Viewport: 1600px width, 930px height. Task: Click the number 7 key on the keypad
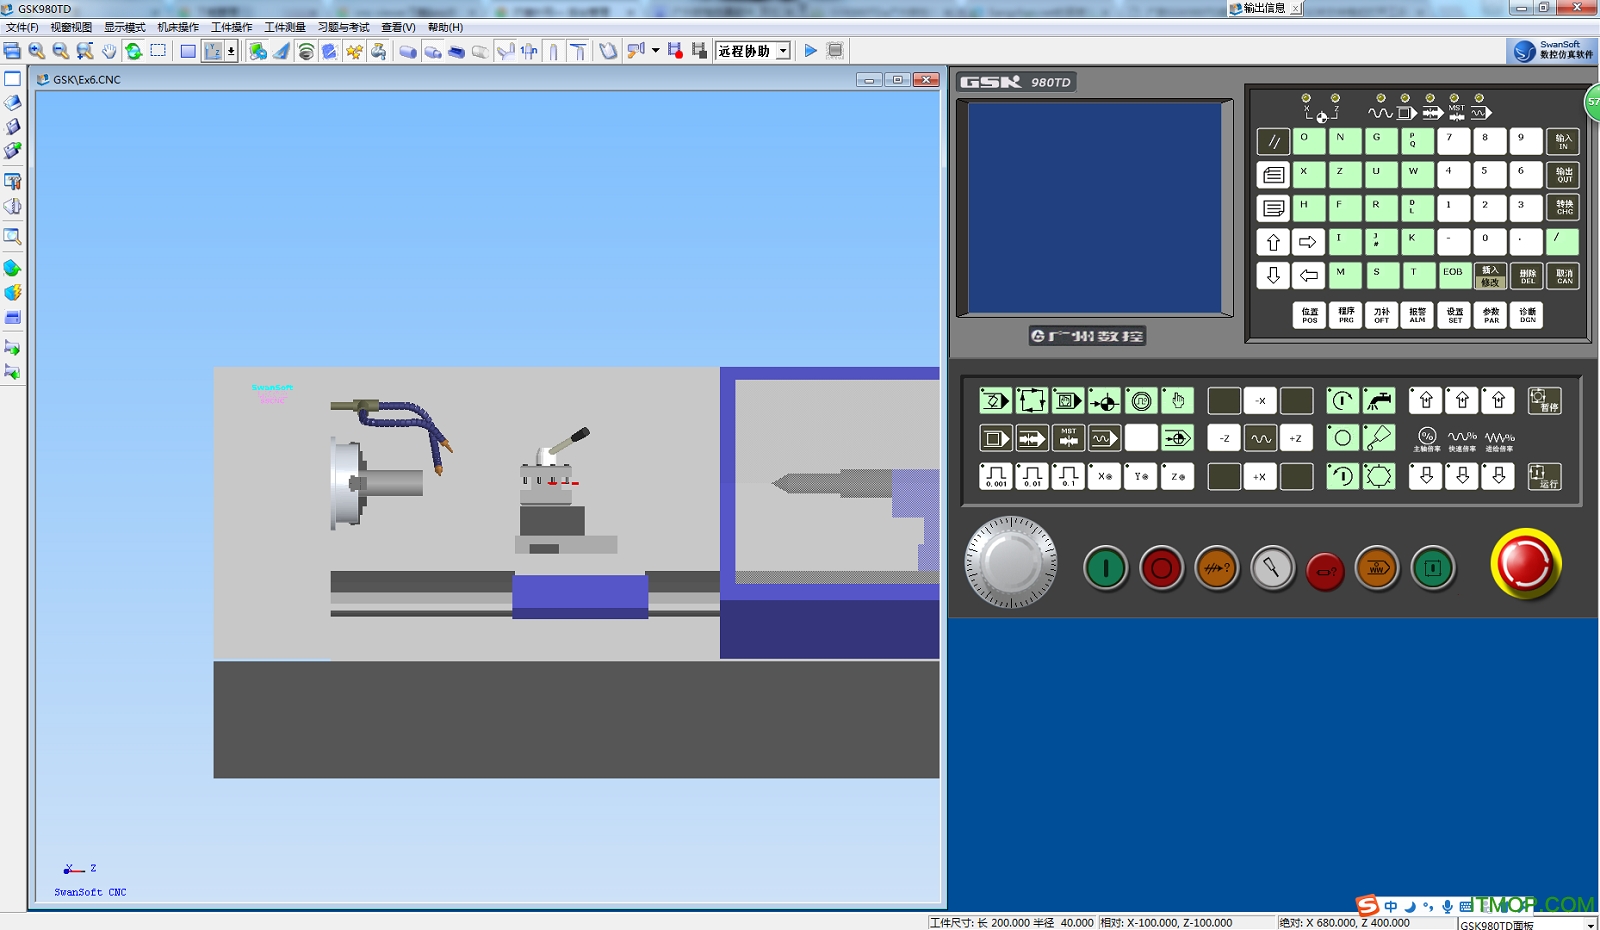[1453, 141]
